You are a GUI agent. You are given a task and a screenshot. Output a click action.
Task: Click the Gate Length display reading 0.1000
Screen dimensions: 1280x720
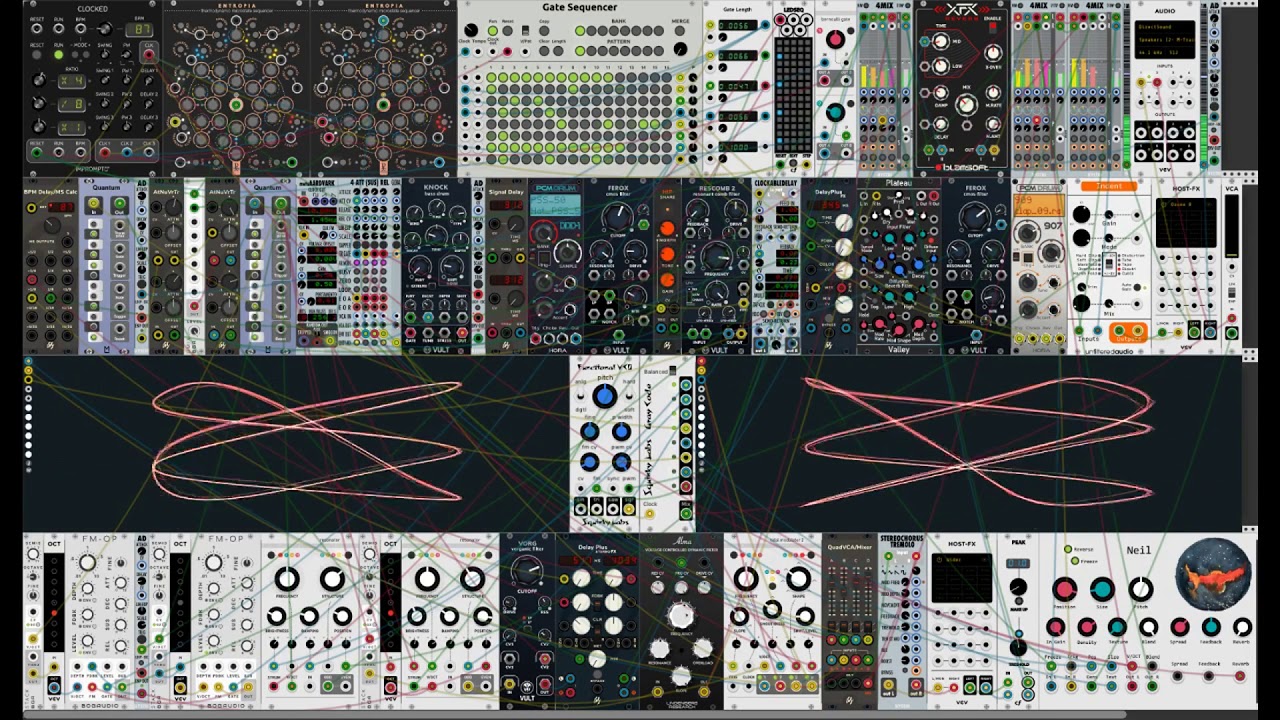click(737, 147)
